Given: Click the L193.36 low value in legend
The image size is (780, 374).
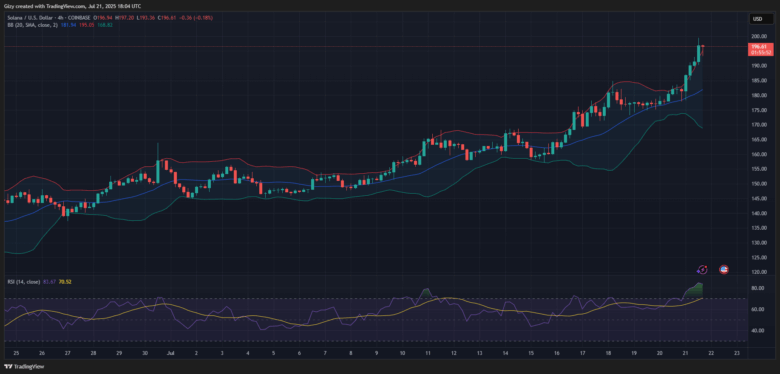Looking at the screenshot, I should click(x=145, y=18).
